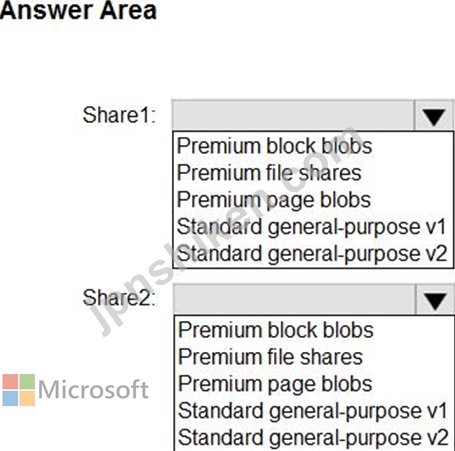This screenshot has width=455, height=451.
Task: Choose Standard general-purpose v2 for Share2
Action: (313, 438)
